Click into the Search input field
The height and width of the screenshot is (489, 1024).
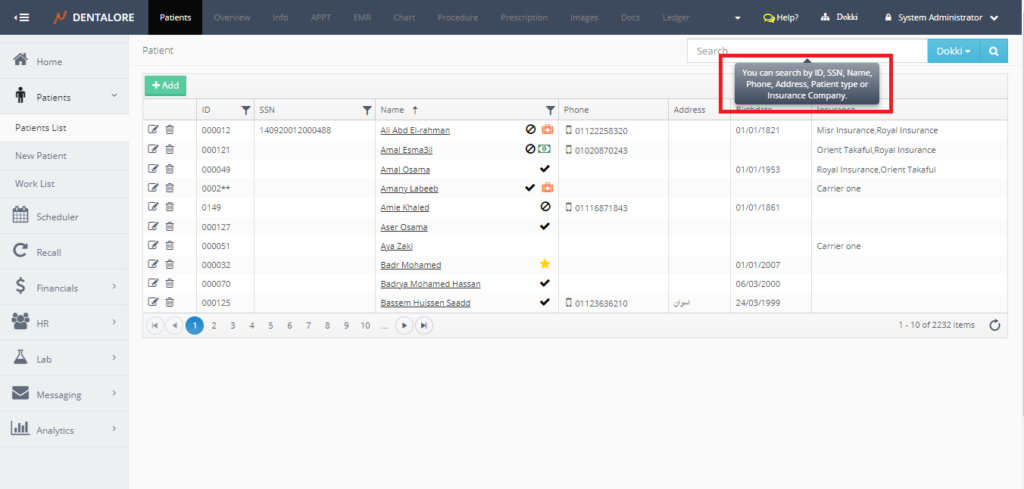tap(806, 51)
